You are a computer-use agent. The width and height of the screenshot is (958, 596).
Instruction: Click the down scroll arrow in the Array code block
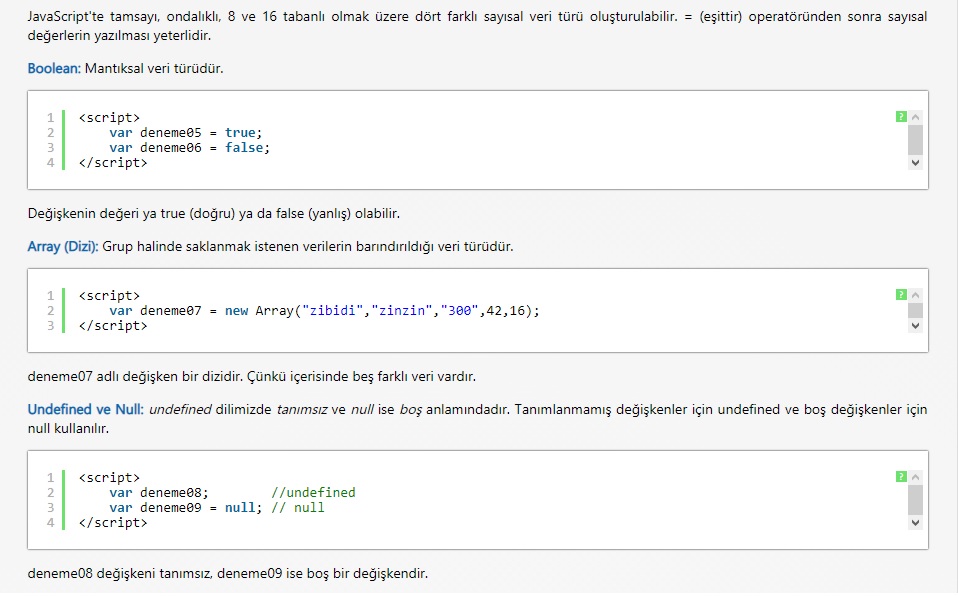click(915, 326)
